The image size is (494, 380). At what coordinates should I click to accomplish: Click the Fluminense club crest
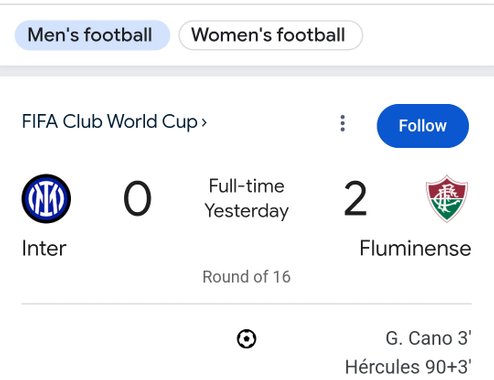point(447,198)
